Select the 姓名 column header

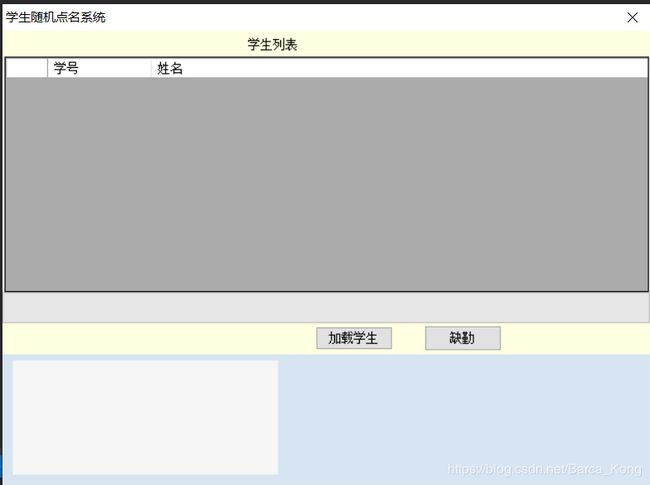399,68
